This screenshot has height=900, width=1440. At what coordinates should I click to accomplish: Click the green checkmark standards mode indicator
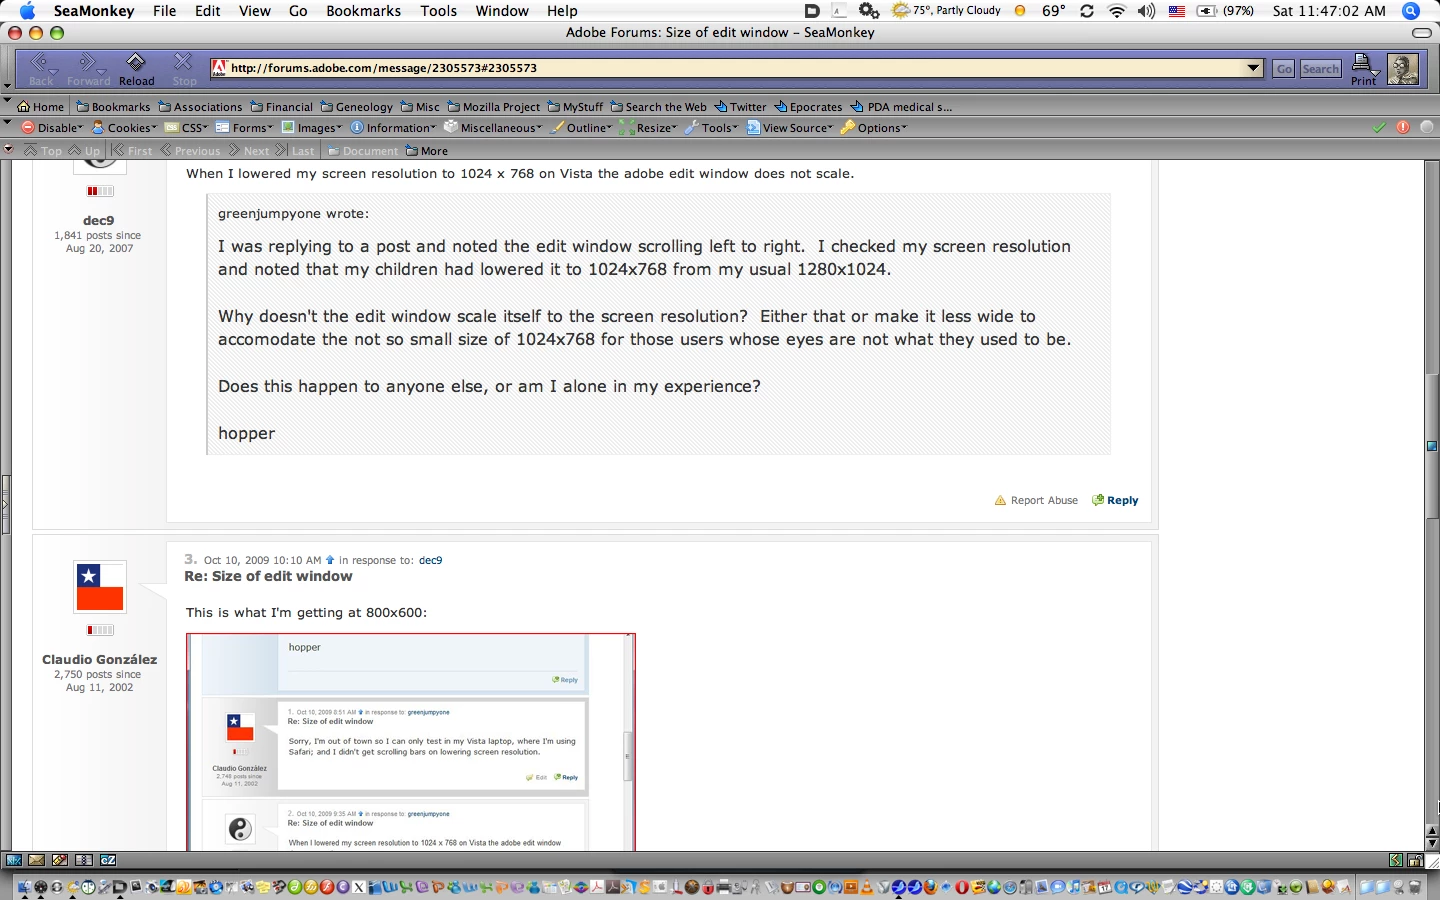coord(1380,128)
